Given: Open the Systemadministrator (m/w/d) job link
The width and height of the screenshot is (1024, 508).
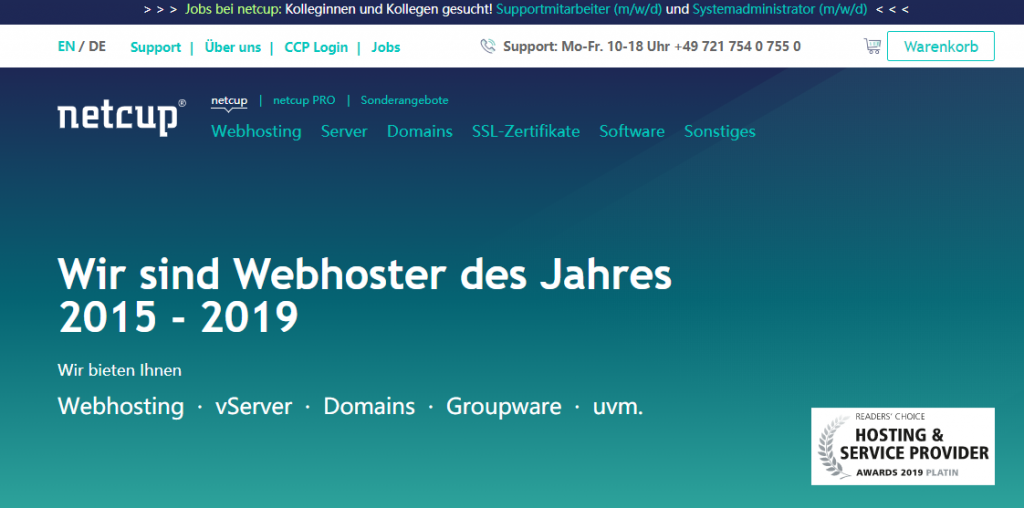Looking at the screenshot, I should tap(780, 9).
